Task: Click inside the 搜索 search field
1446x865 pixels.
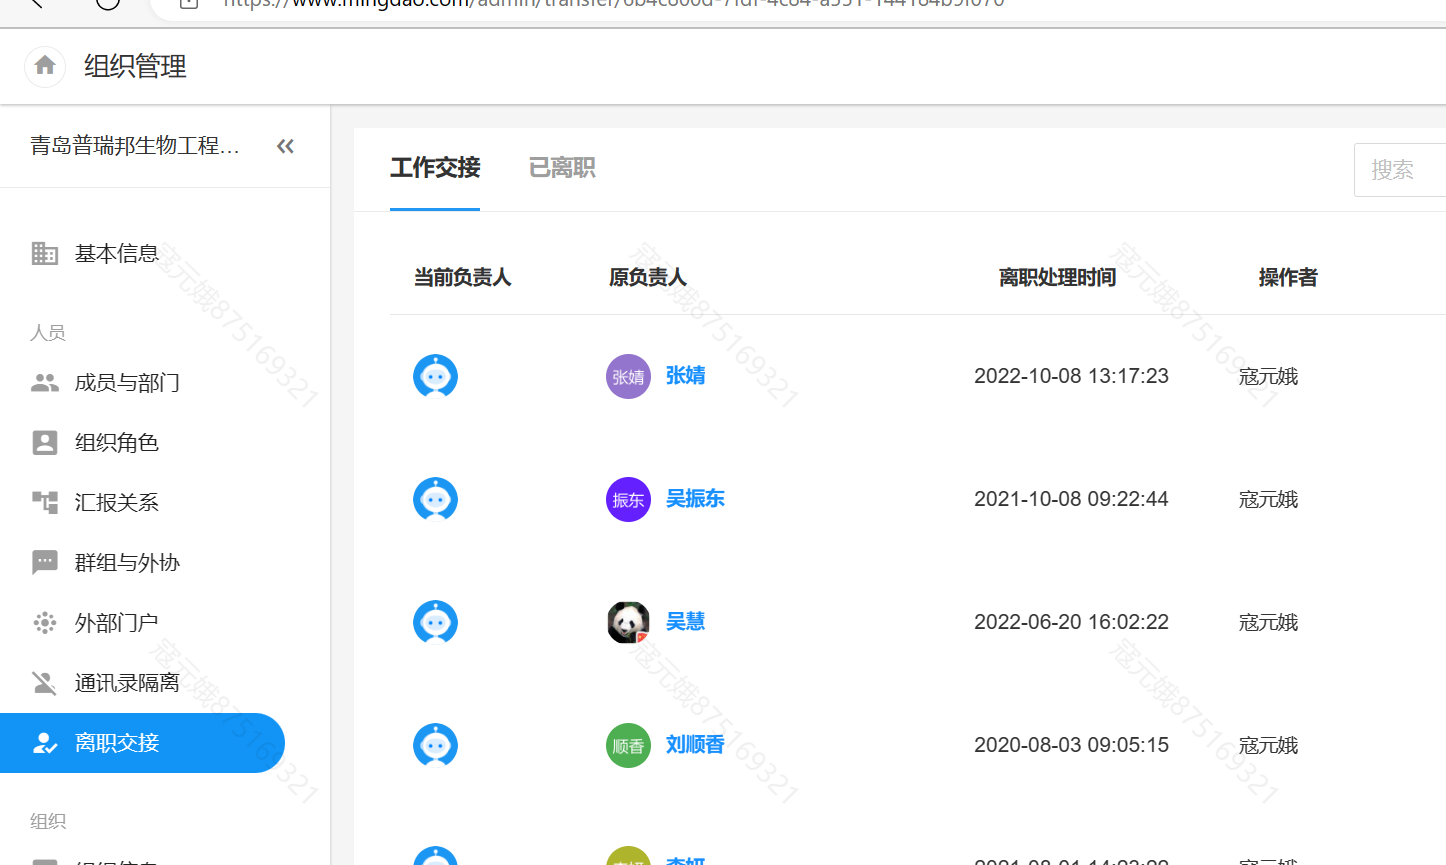Action: 1400,169
